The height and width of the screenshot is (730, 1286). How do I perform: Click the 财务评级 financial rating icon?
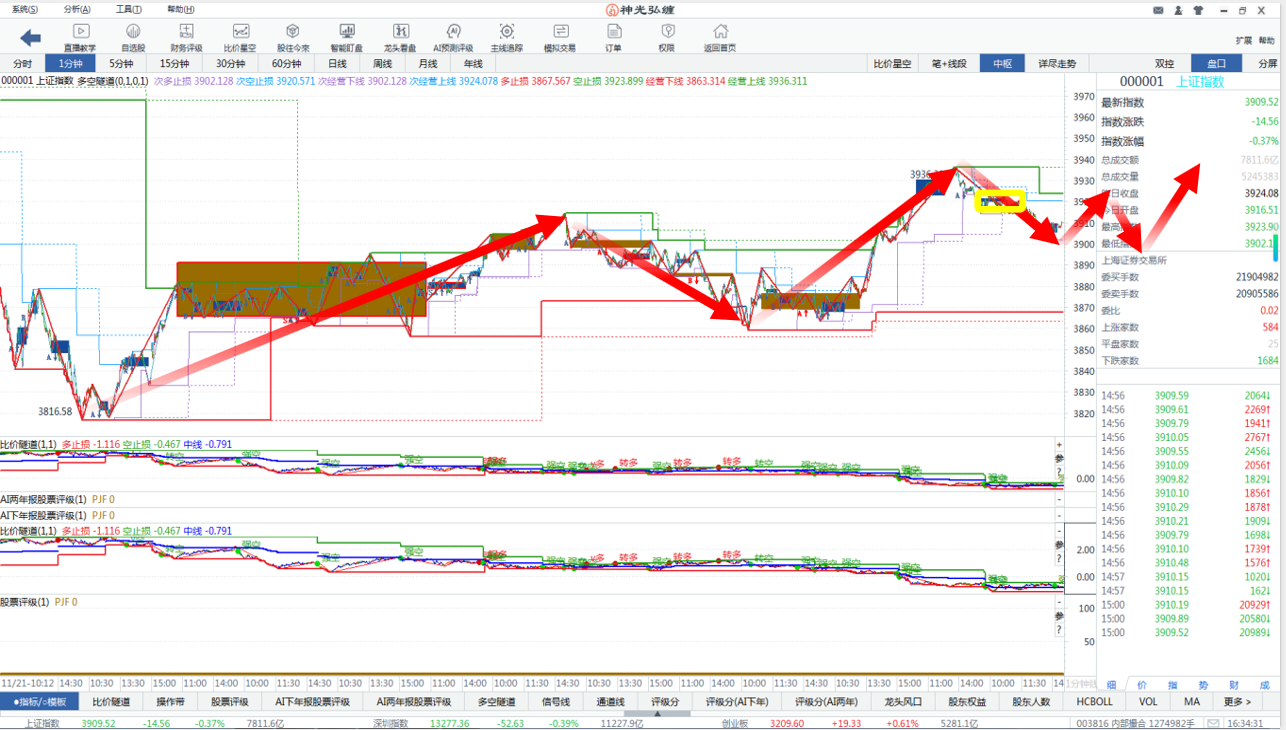[x=186, y=38]
